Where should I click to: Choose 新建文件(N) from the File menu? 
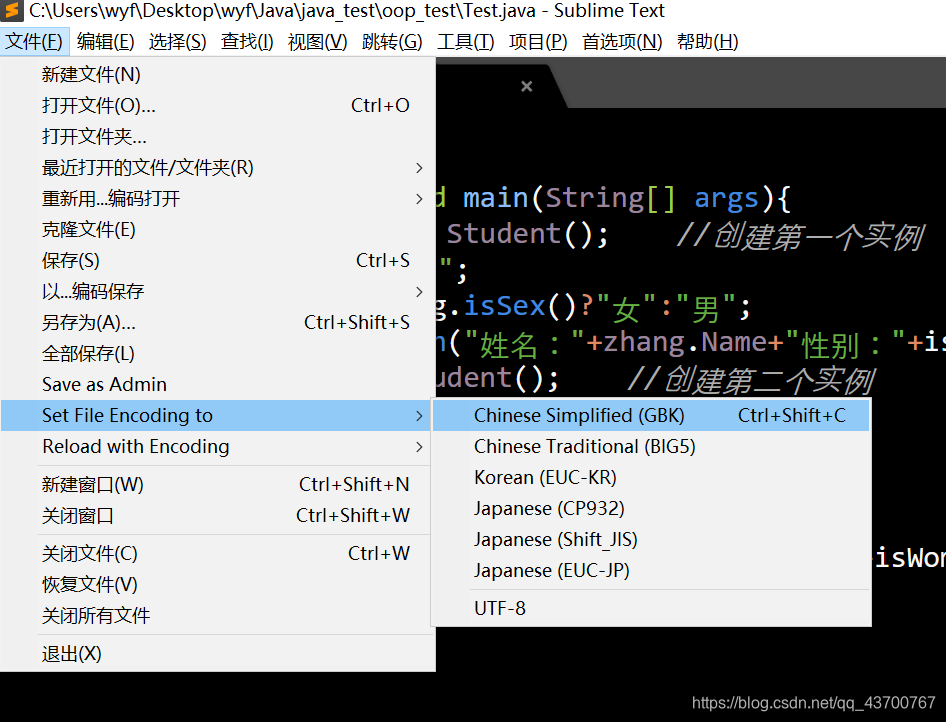coord(217,75)
